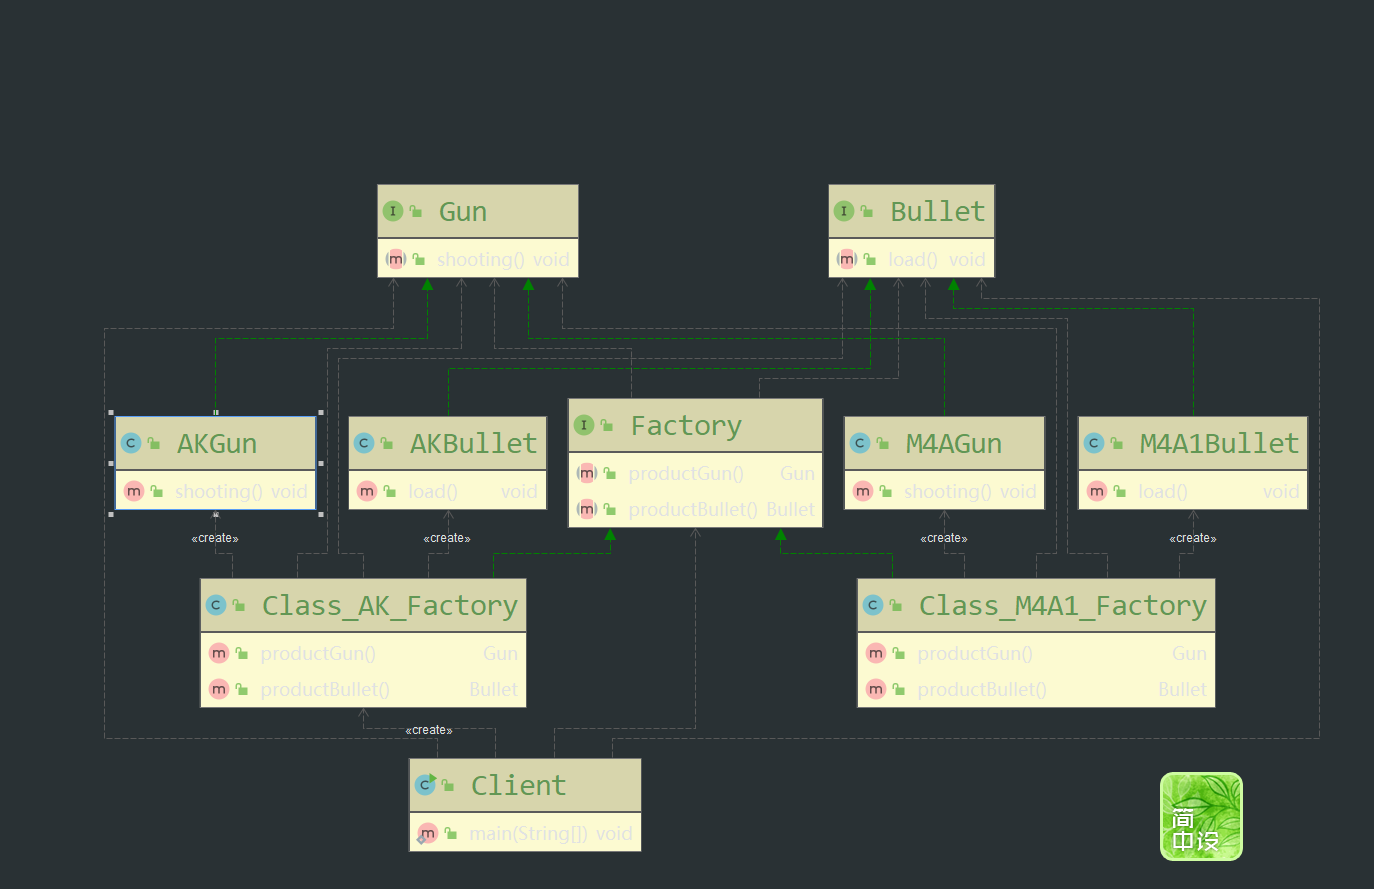The width and height of the screenshot is (1374, 889).
Task: Click the interface icon beside Factory
Action: (584, 425)
